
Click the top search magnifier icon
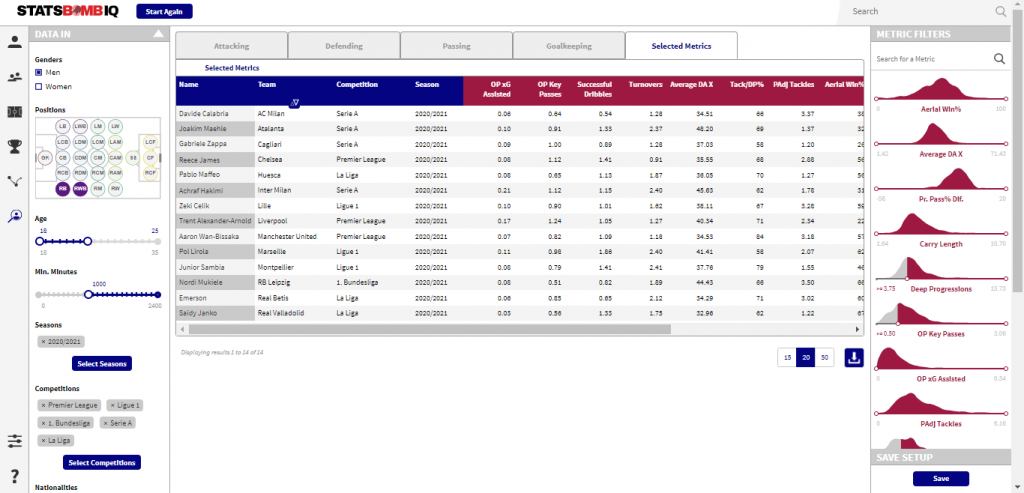click(x=1000, y=11)
